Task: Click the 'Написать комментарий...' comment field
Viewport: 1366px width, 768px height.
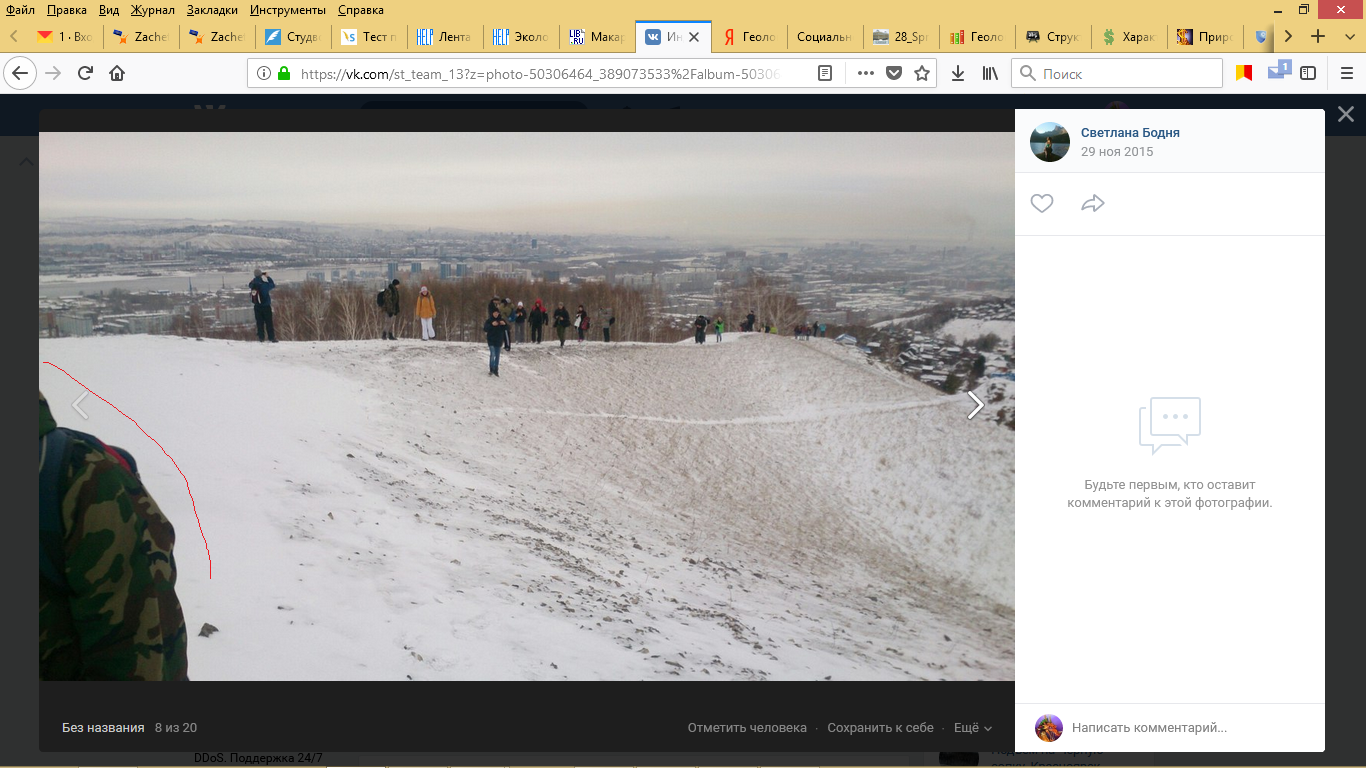Action: pos(1149,728)
